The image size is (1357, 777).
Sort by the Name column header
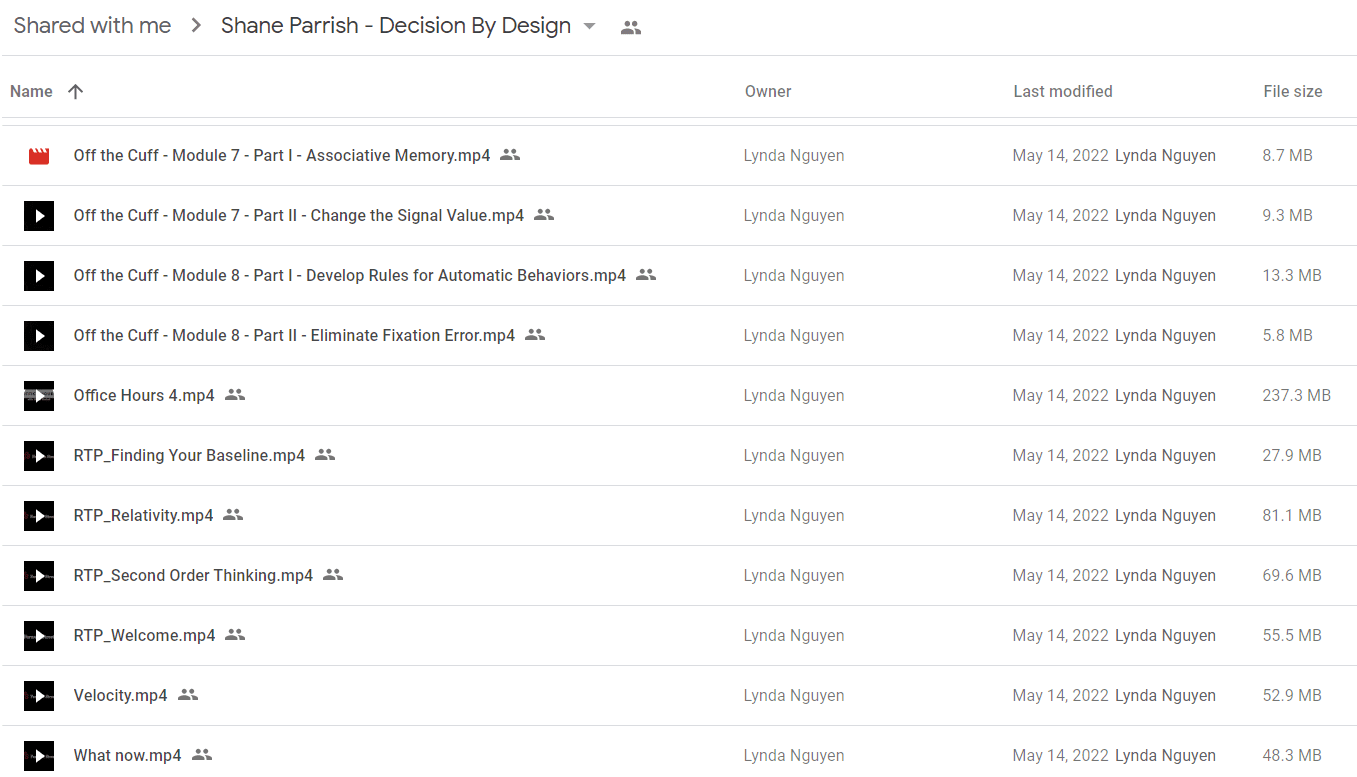point(31,91)
